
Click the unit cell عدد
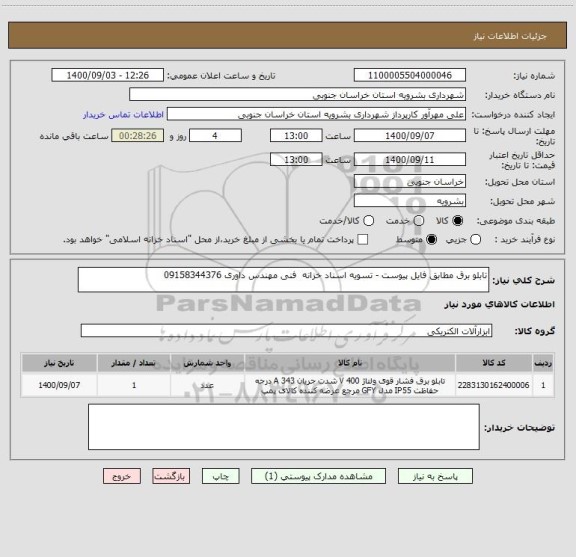tap(207, 385)
